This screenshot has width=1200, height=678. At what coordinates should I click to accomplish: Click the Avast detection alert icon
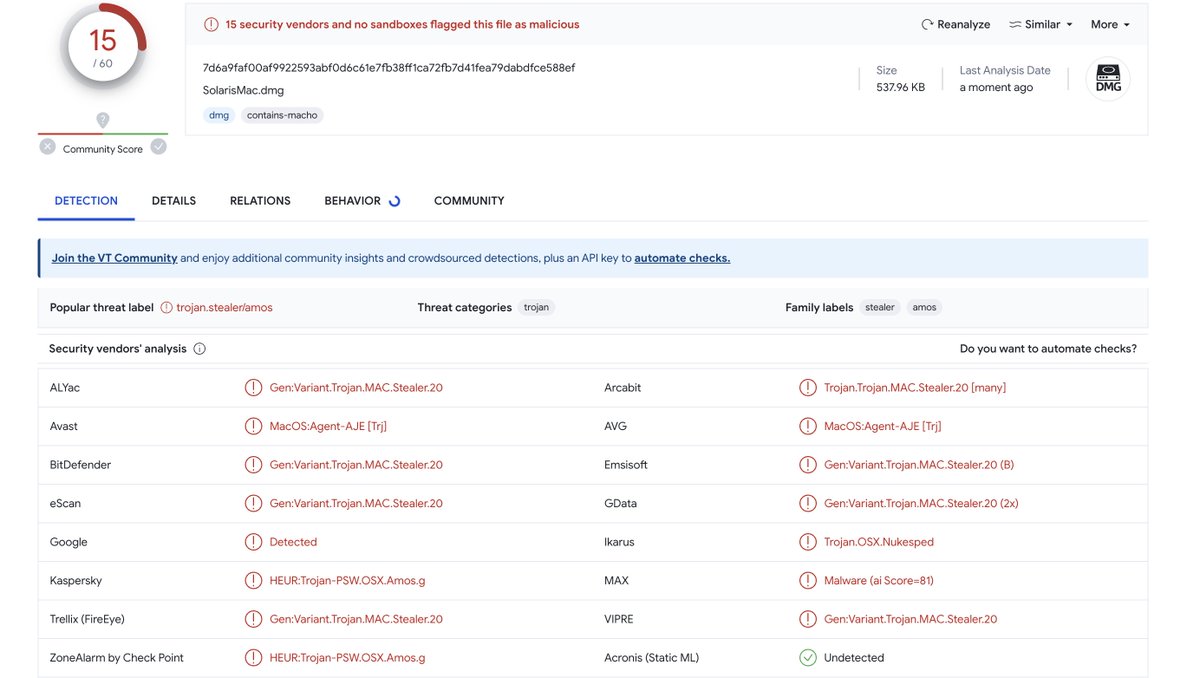(253, 426)
